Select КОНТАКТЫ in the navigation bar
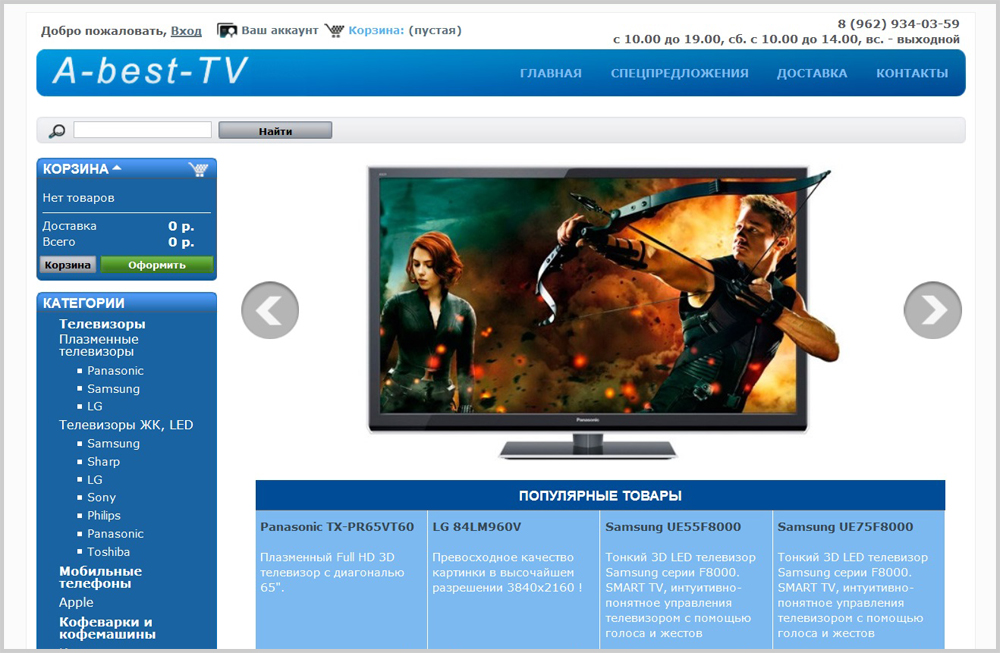Screen dimensions: 1000x653 coord(912,73)
